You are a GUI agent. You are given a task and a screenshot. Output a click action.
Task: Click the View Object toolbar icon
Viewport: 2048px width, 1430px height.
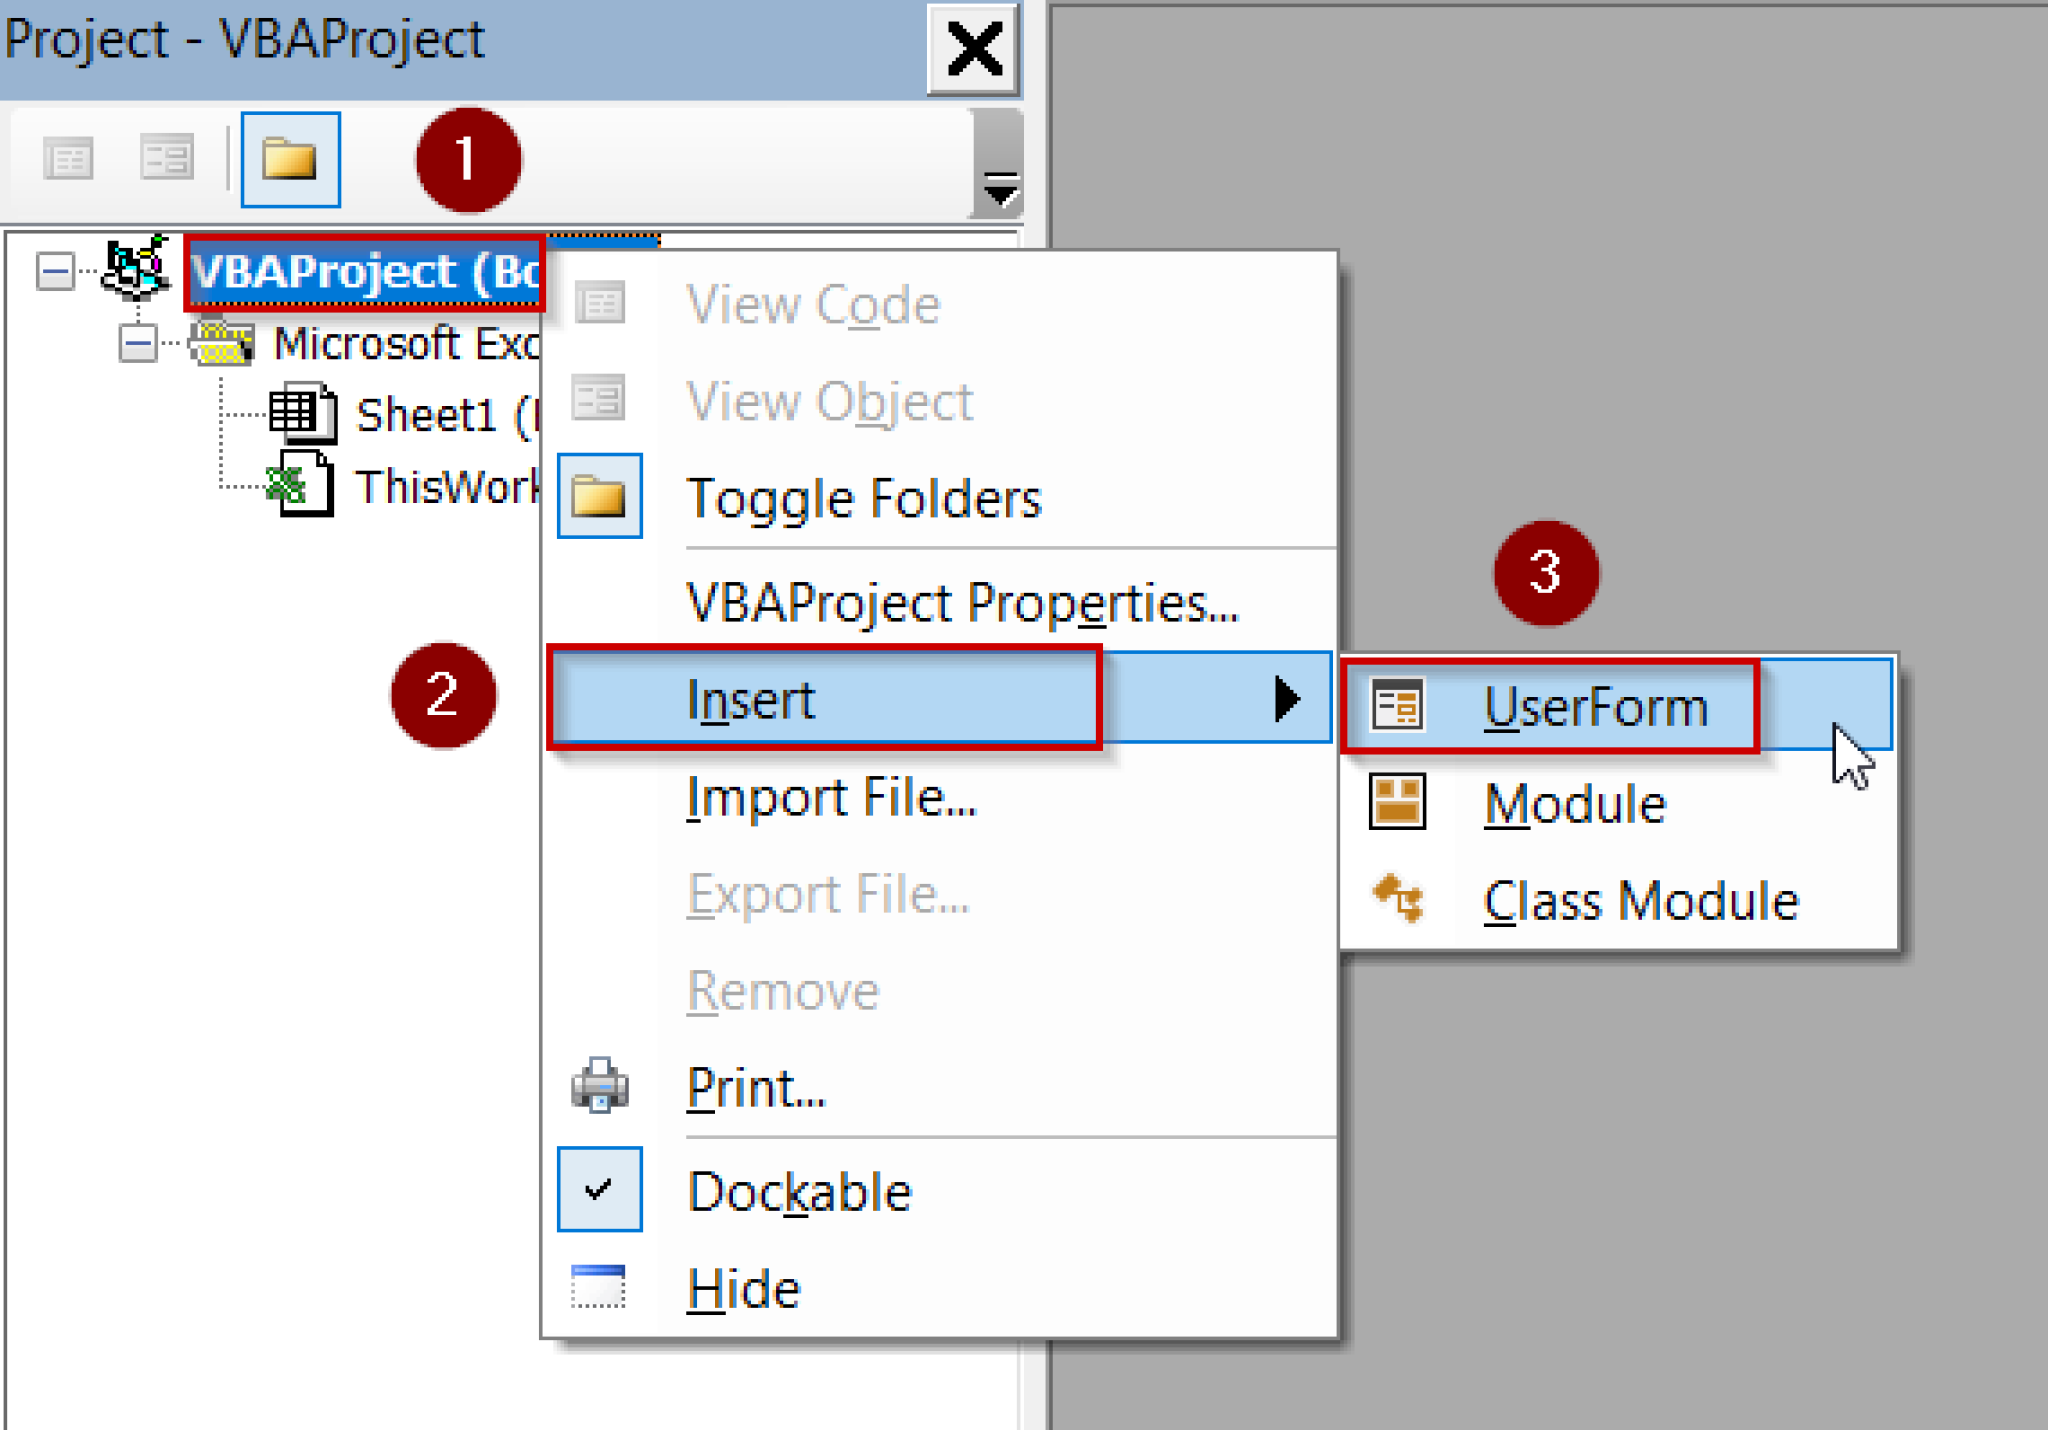(166, 159)
